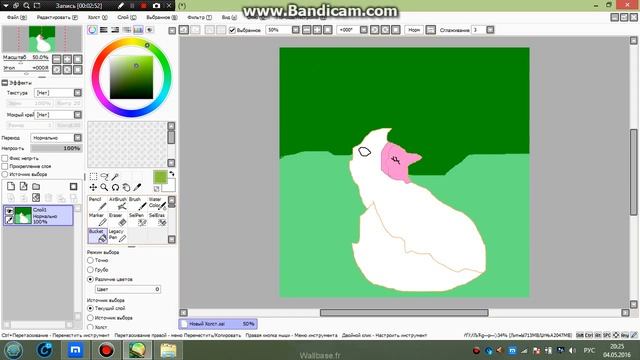This screenshot has width=640, height=360.
Task: Select the AirBrush tool
Action: 118,203
